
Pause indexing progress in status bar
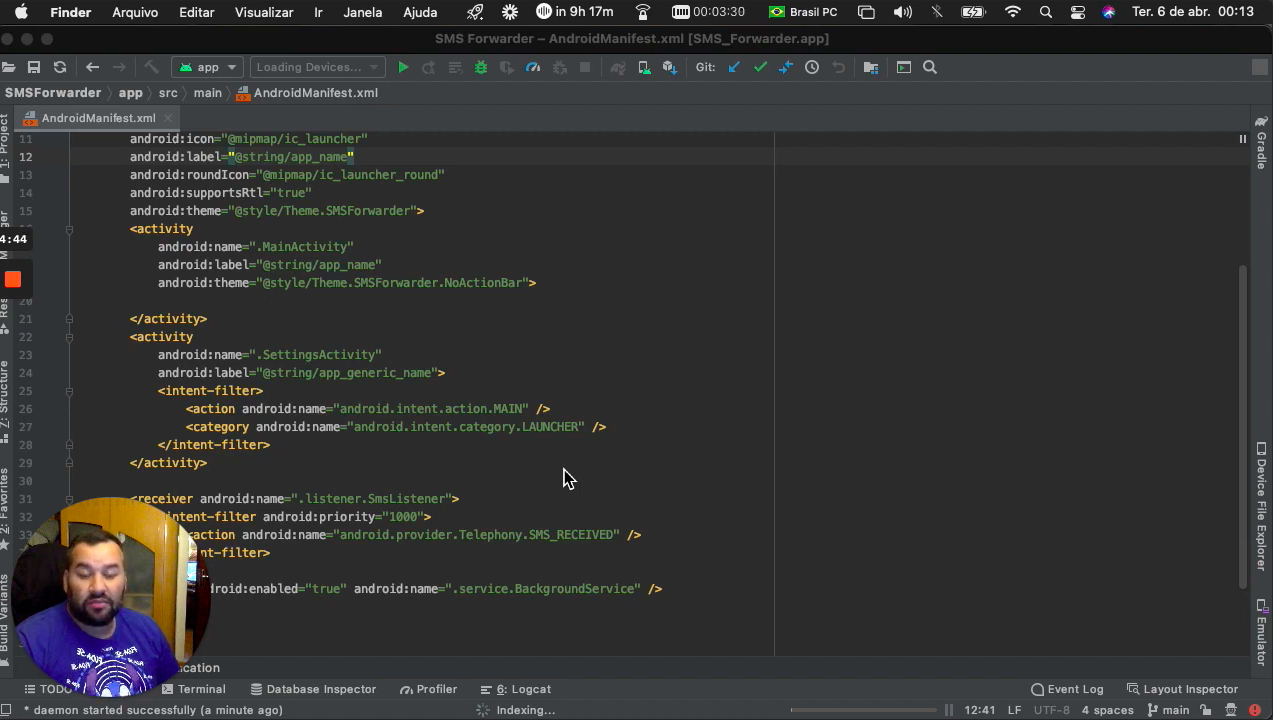pos(949,710)
